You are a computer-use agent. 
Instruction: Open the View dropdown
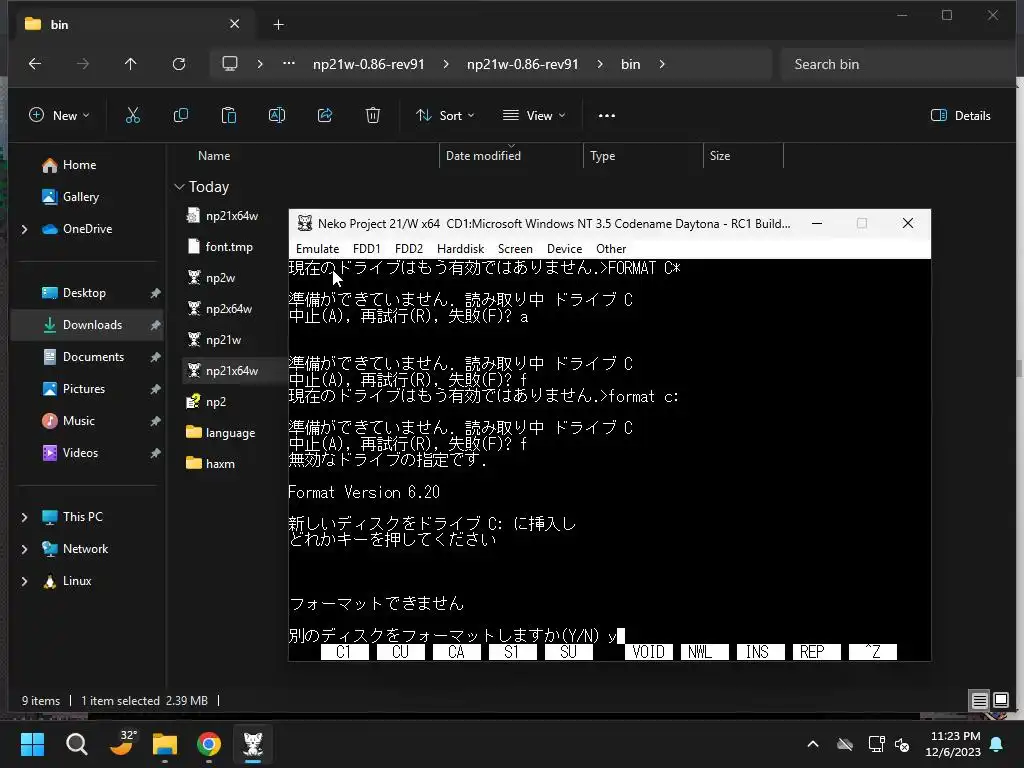pyautogui.click(x=534, y=116)
